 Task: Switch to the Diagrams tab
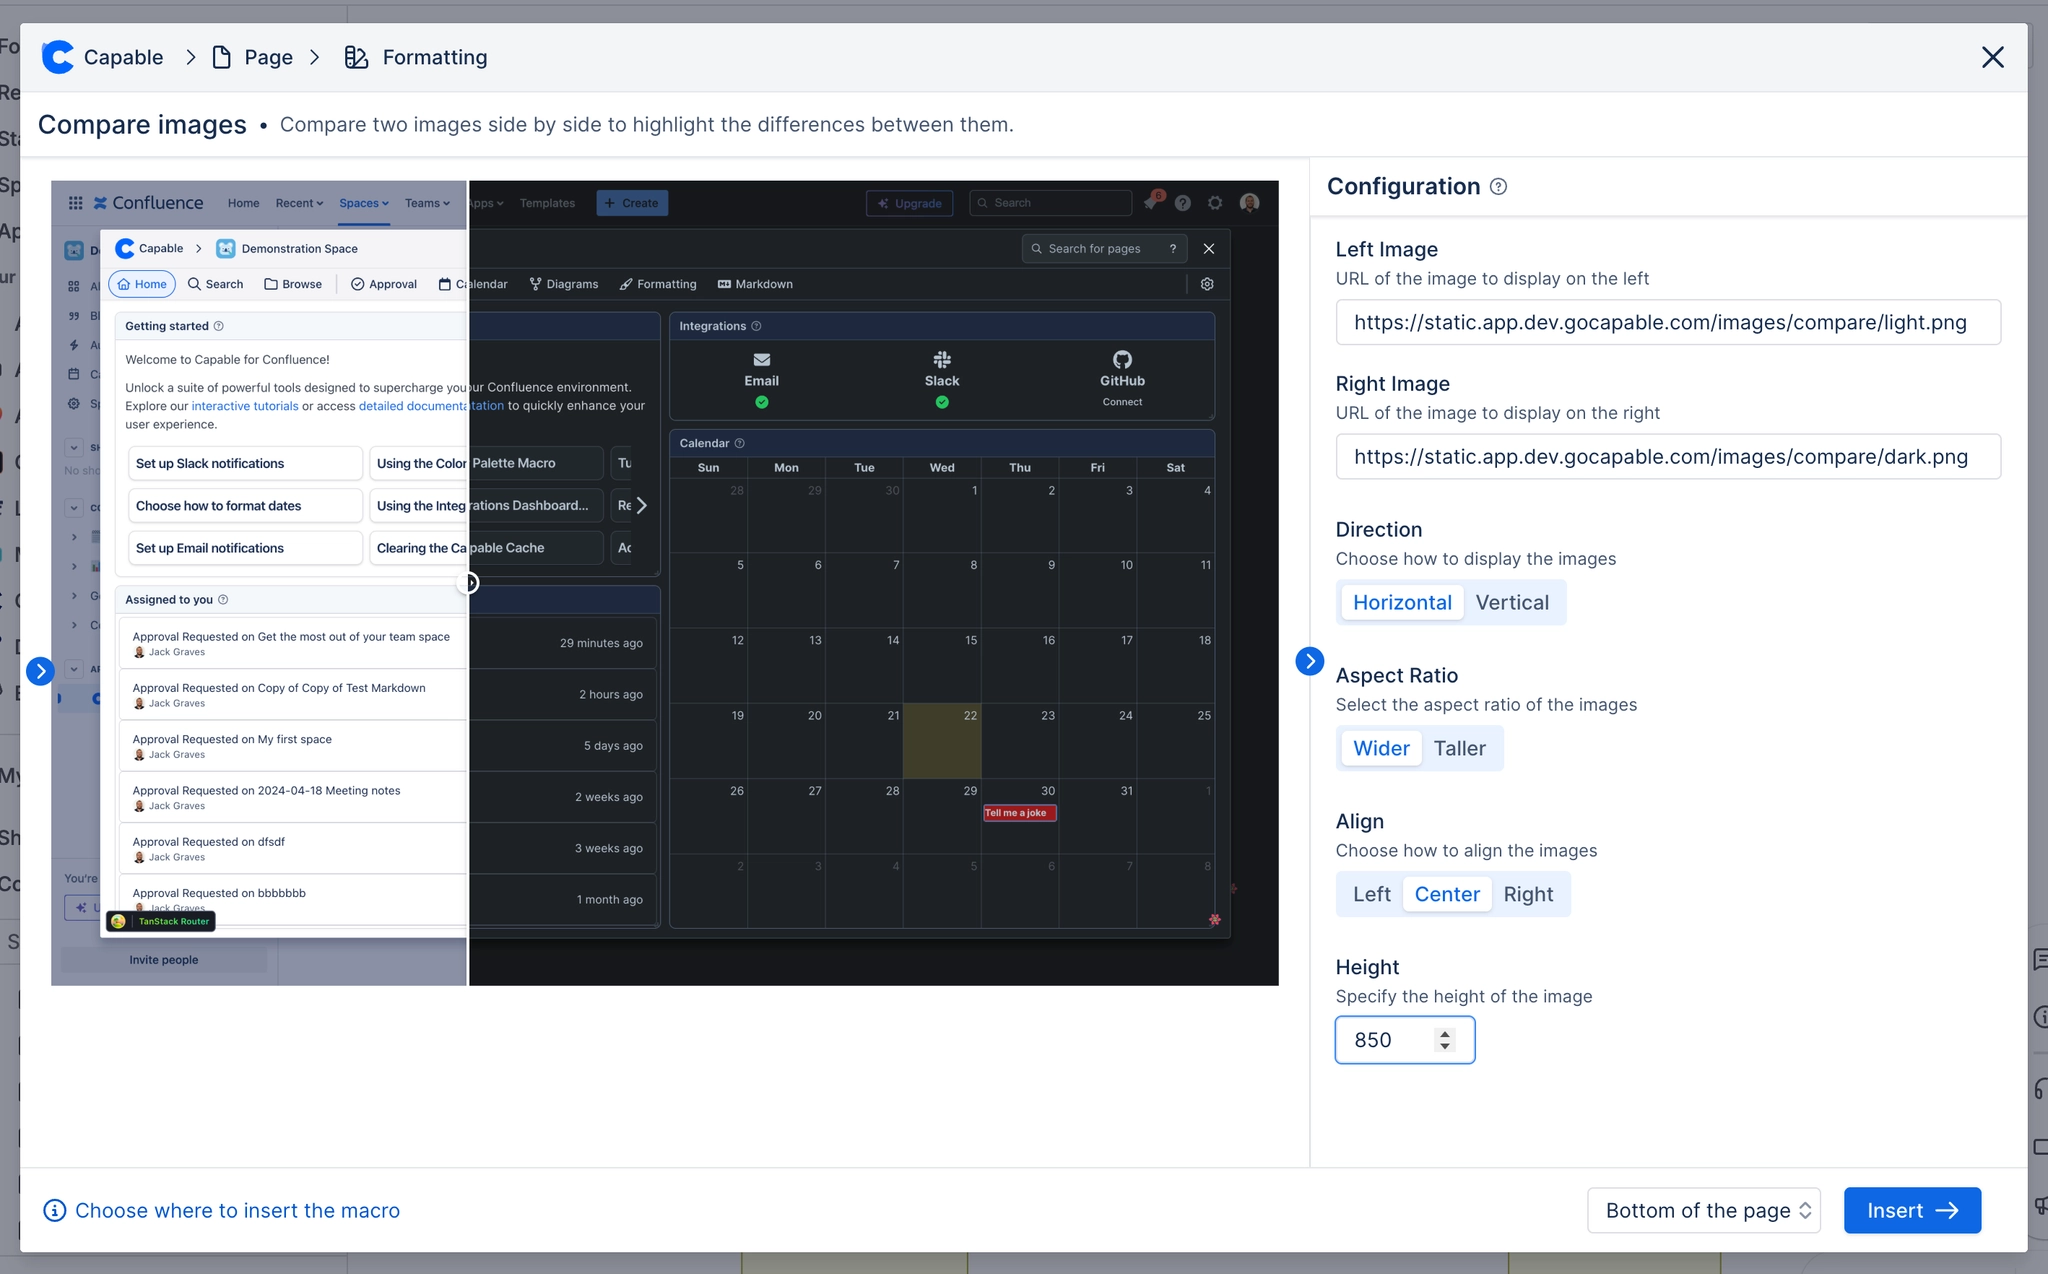(563, 283)
